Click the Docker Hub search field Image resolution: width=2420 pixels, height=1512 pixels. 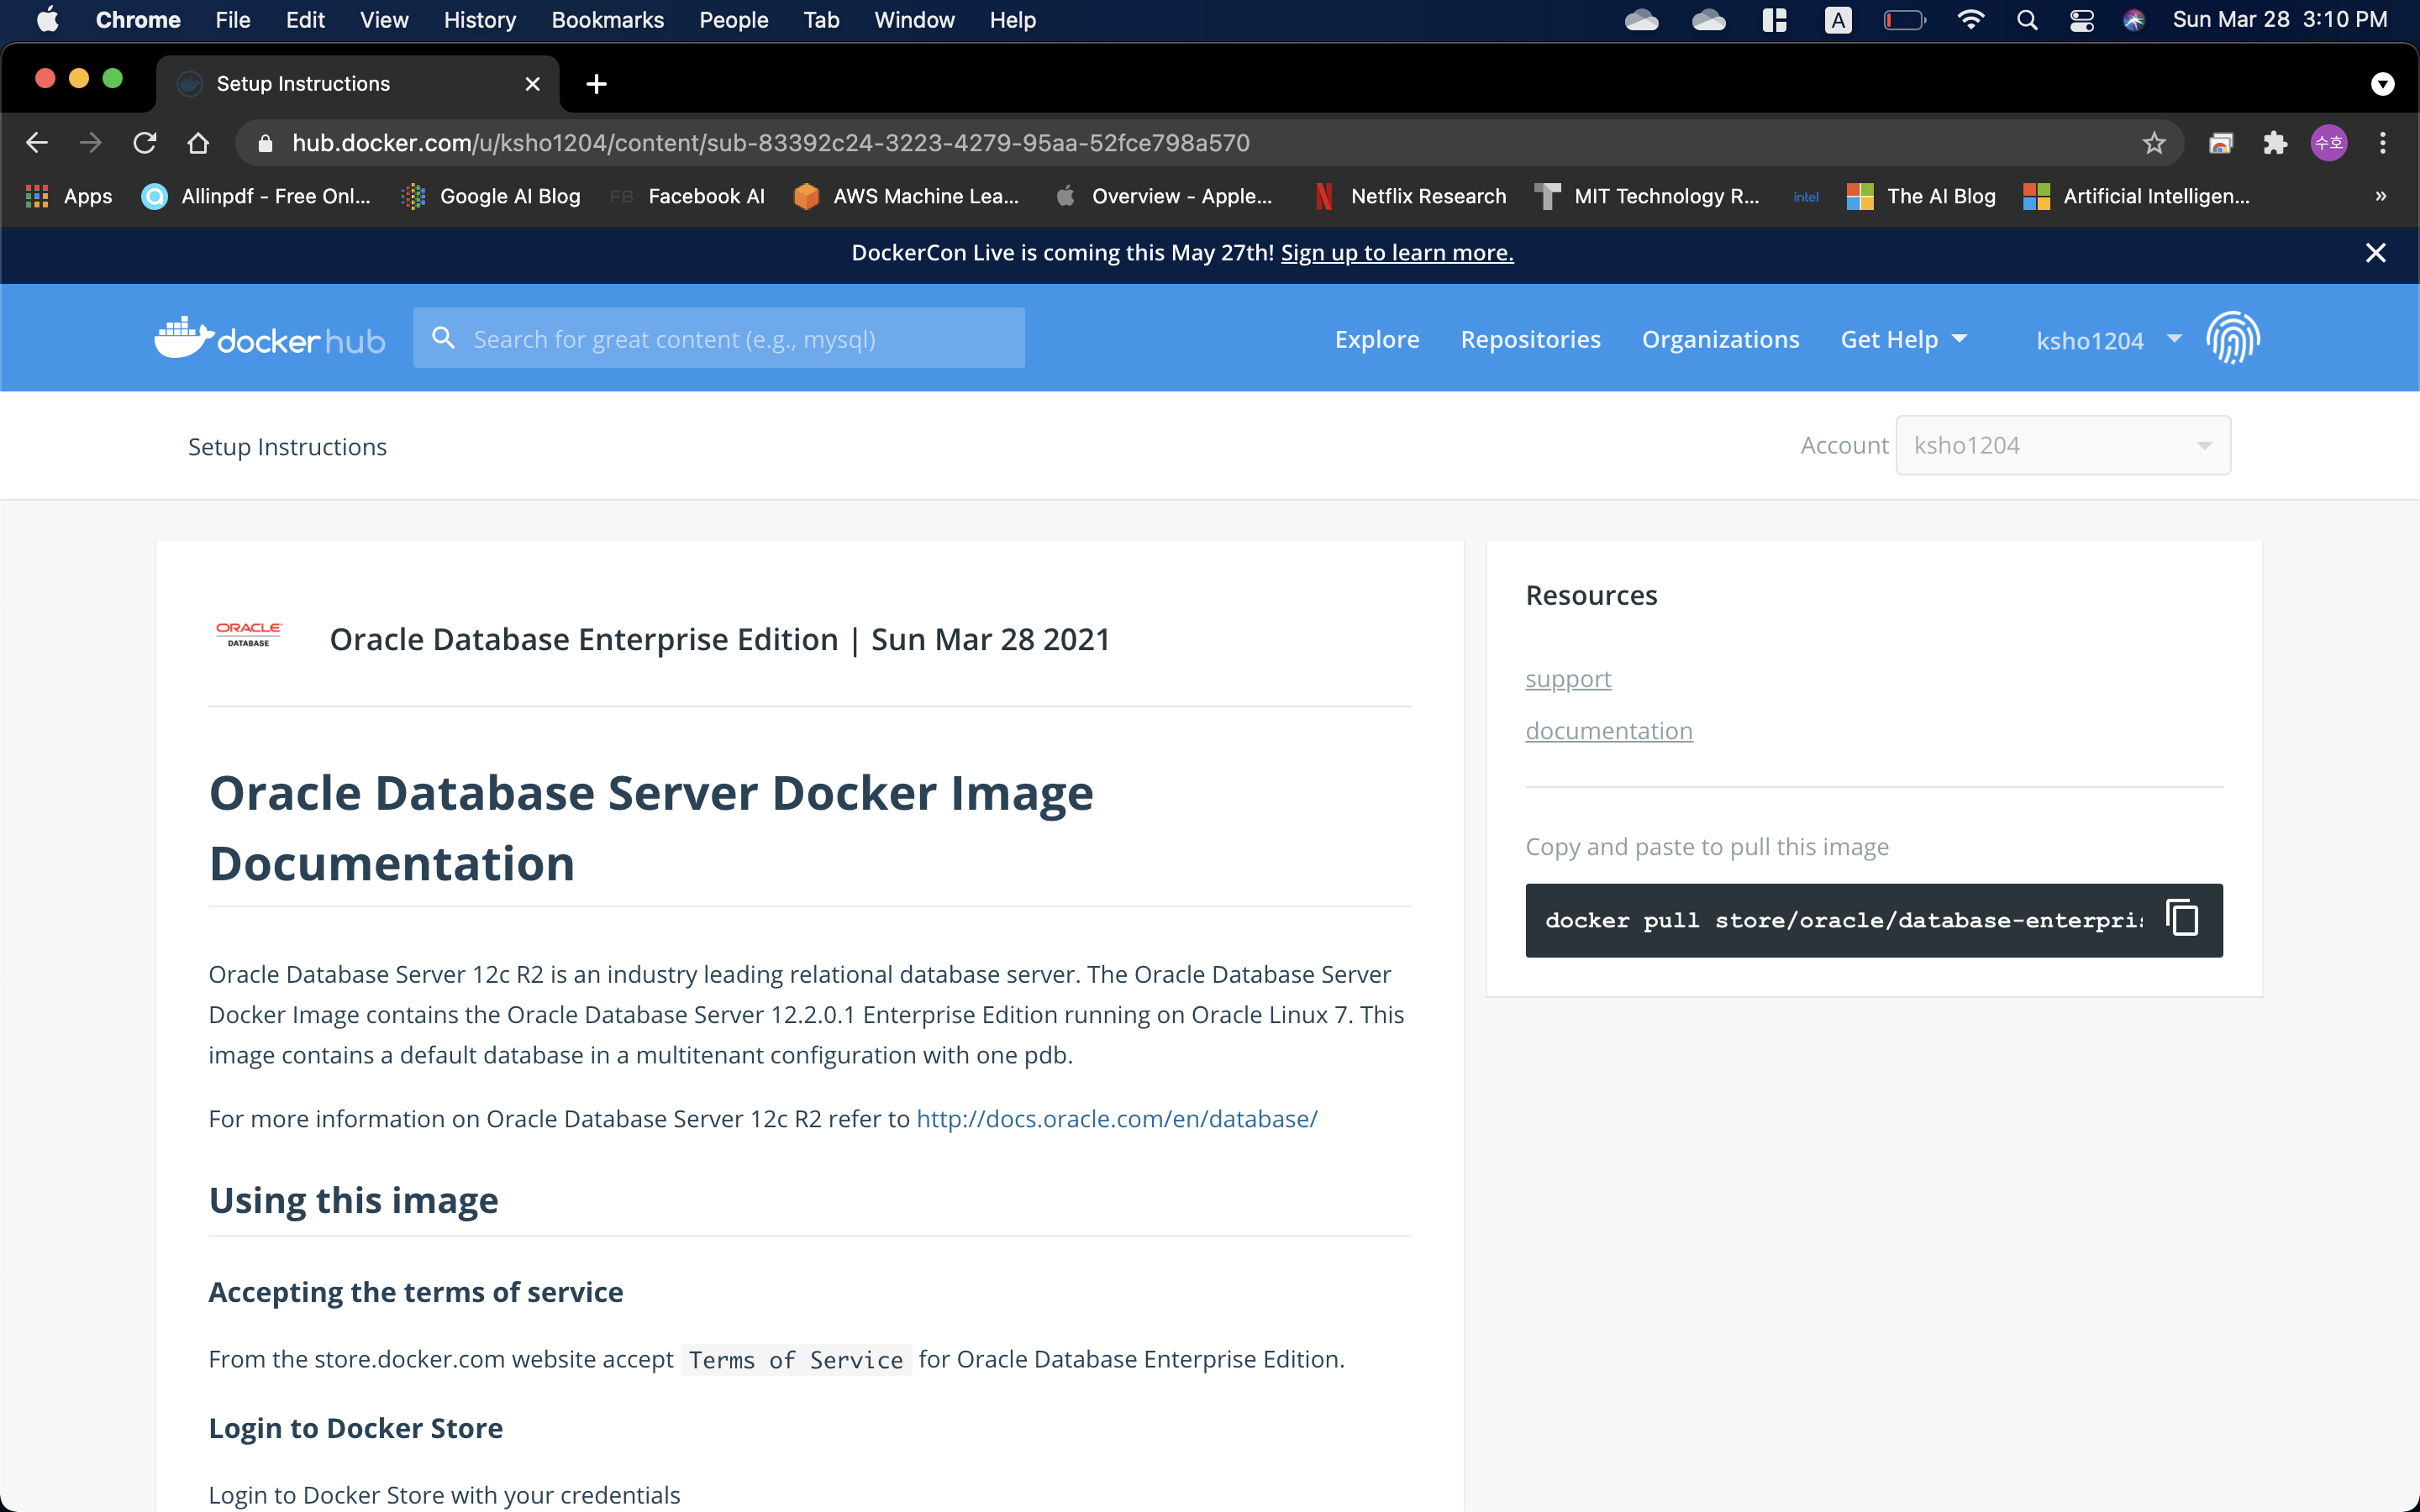coord(718,338)
